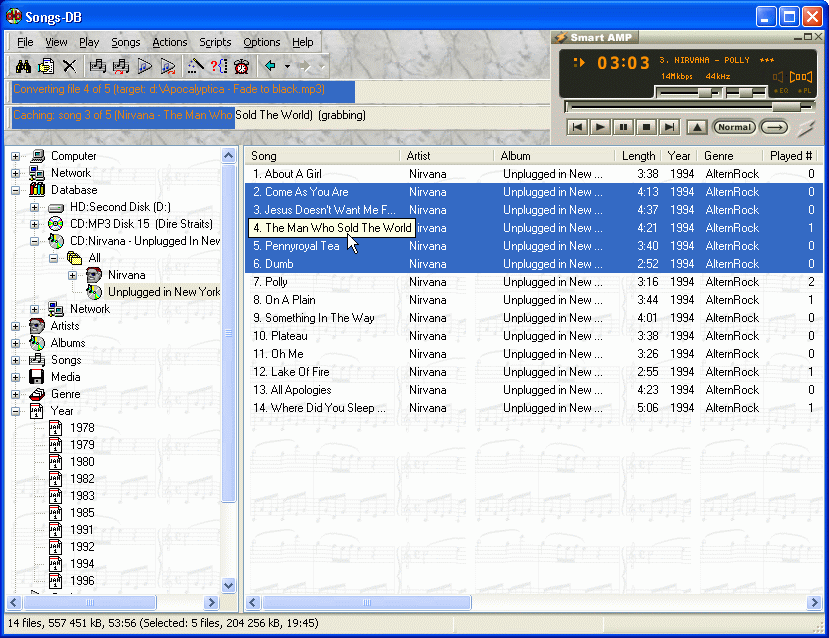Viewport: 829px width, 638px height.
Task: Click previous track in Smart AMP
Action: 577,127
